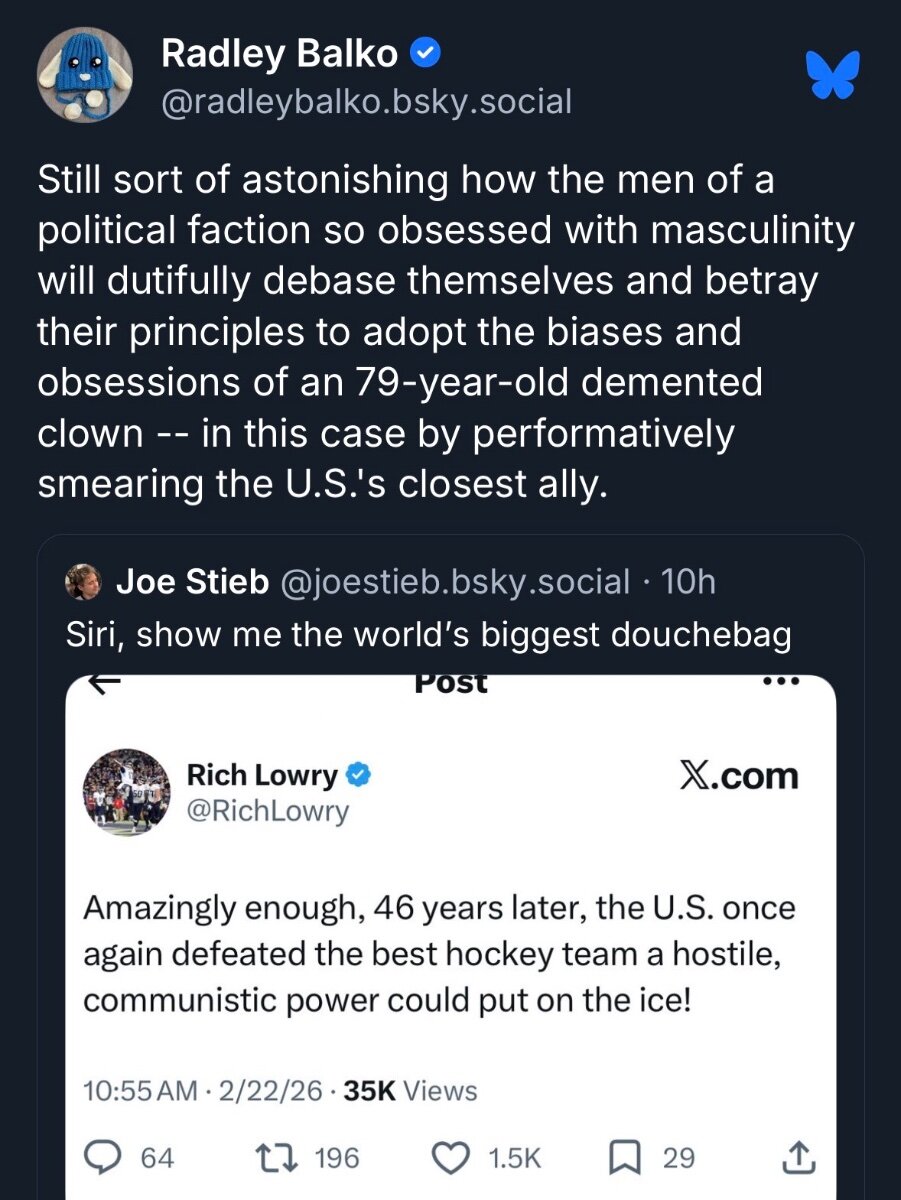
Task: Click the 35K Views count
Action: [x=410, y=1091]
